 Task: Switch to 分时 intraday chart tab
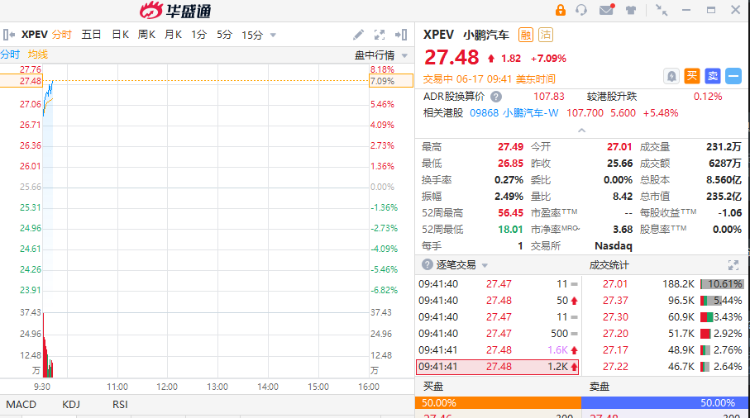(x=62, y=35)
